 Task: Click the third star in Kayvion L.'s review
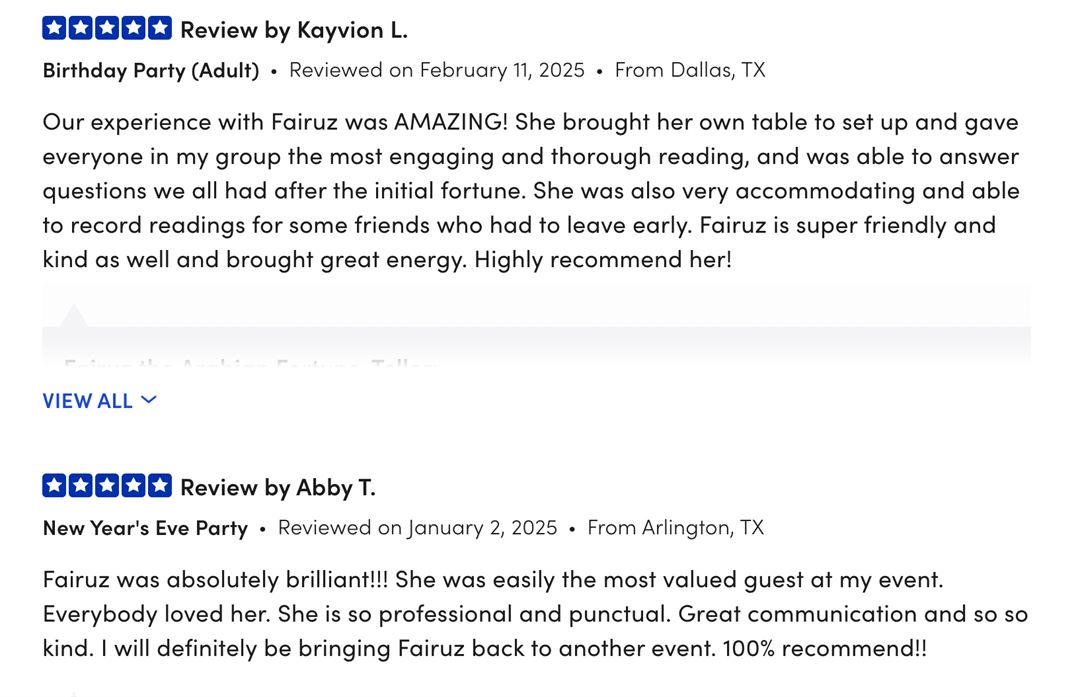[107, 28]
